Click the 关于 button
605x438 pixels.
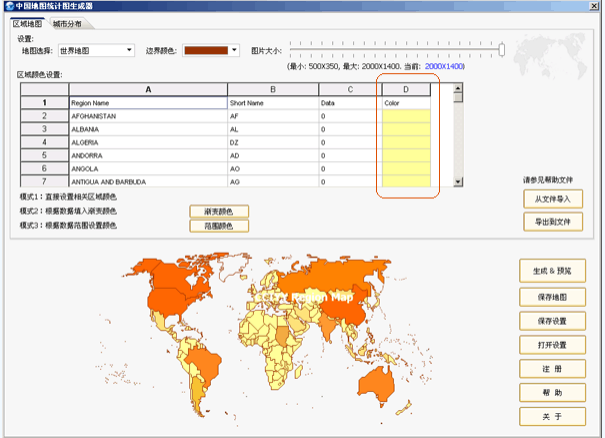[x=552, y=417]
